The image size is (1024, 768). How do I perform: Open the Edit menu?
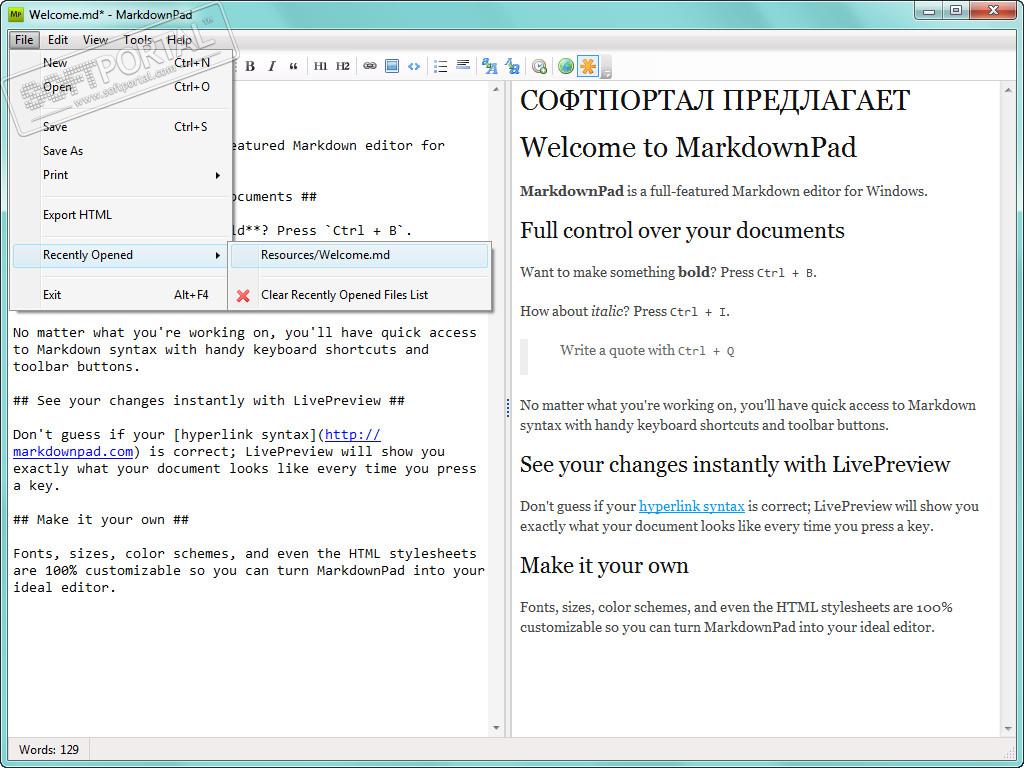pyautogui.click(x=57, y=40)
